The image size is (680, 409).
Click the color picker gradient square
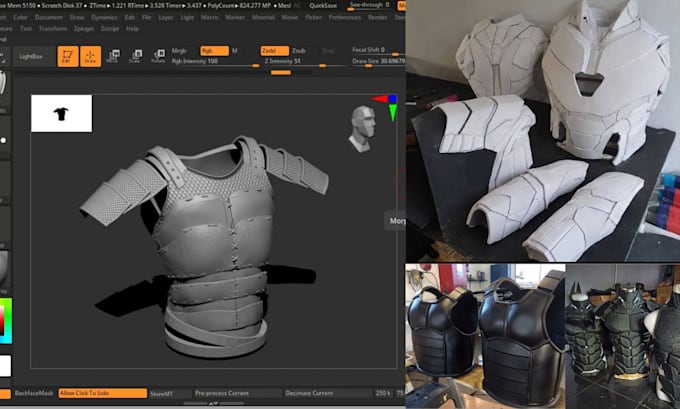(5, 321)
